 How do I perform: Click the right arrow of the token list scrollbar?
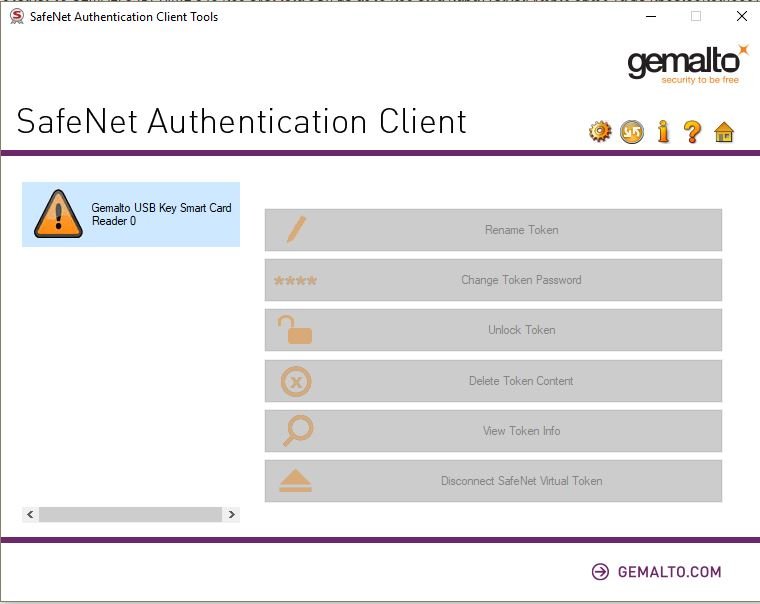(232, 514)
